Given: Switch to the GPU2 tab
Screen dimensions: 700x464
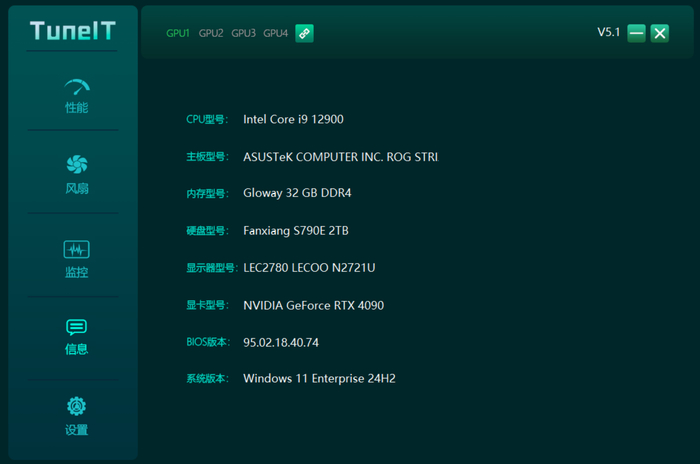Looking at the screenshot, I should (211, 33).
